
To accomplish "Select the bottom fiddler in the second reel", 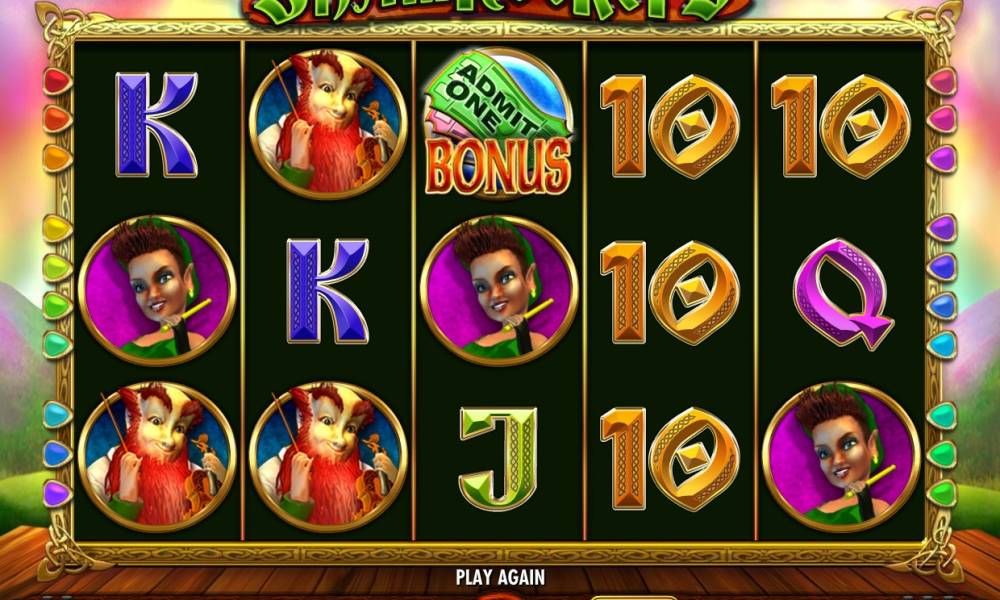I will (328, 457).
